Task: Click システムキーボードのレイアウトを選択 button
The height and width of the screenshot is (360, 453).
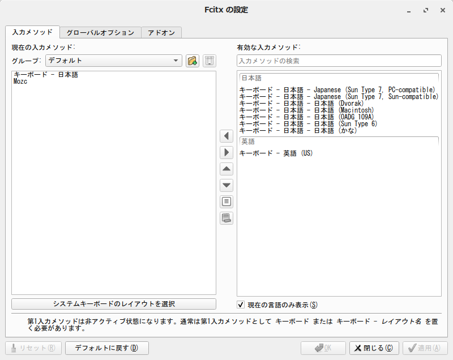Action: click(114, 304)
